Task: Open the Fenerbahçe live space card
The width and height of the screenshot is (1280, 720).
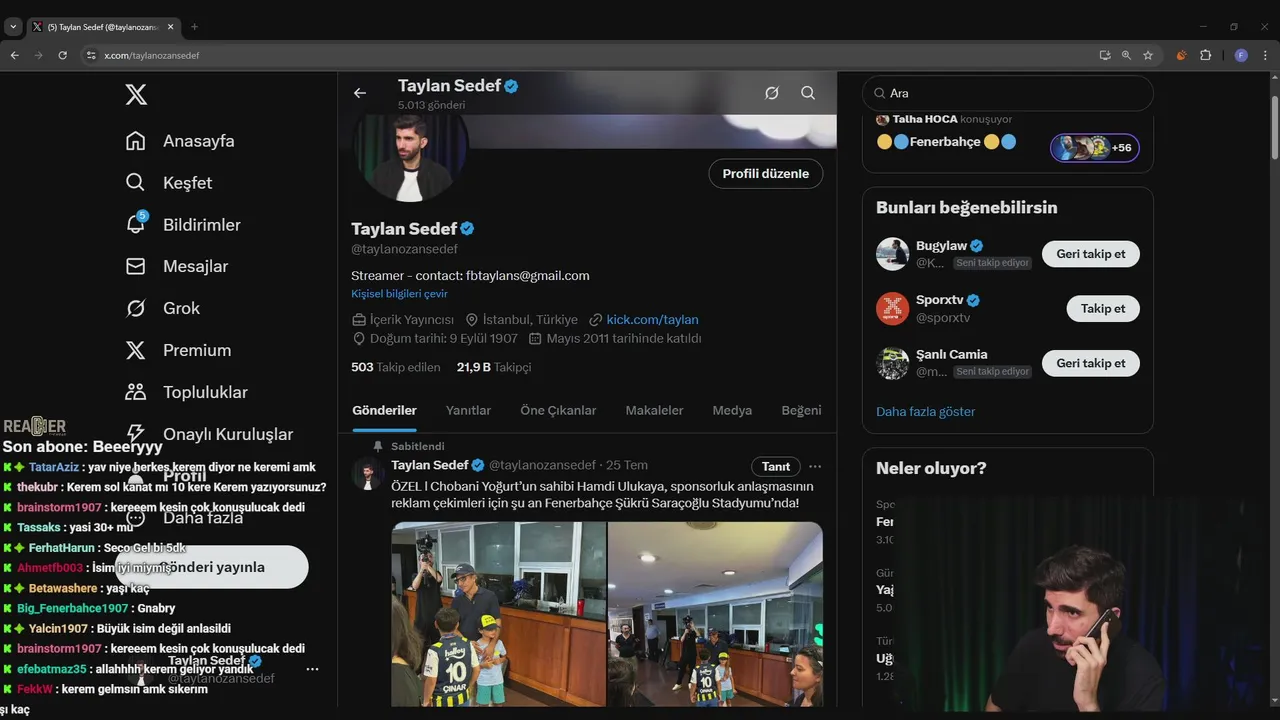Action: pos(1008,141)
